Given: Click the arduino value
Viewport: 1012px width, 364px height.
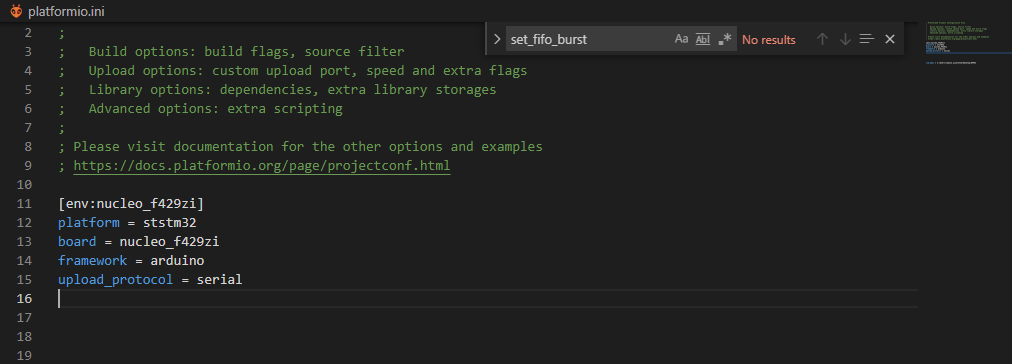Looking at the screenshot, I should [177, 261].
